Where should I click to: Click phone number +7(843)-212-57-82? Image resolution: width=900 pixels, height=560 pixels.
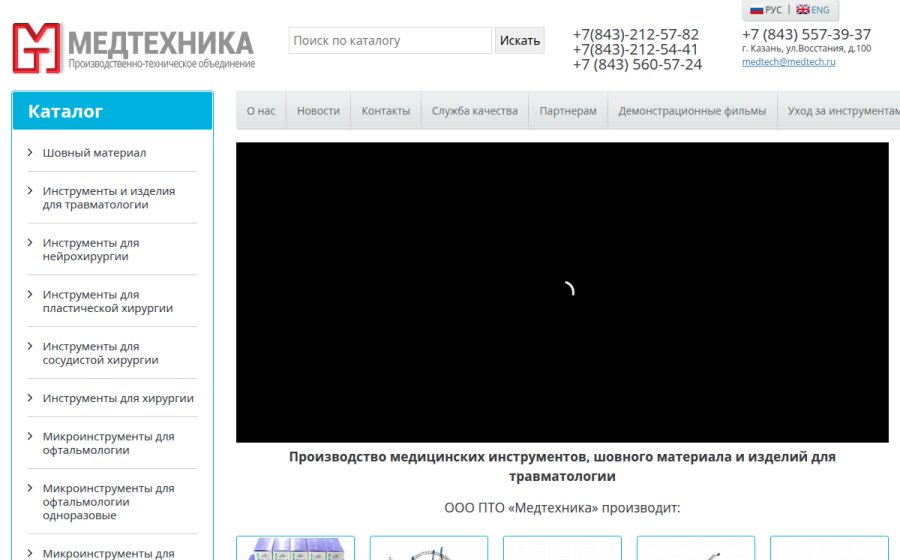click(x=635, y=34)
